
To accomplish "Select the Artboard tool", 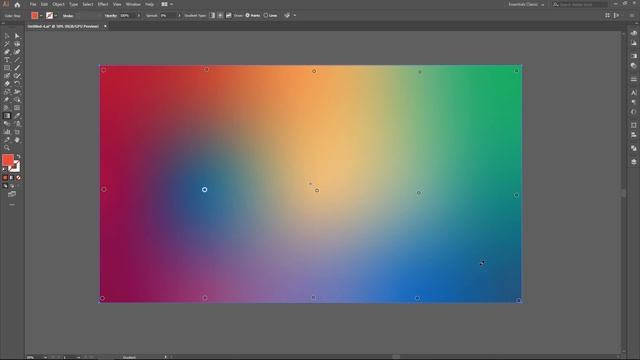I will [17, 132].
